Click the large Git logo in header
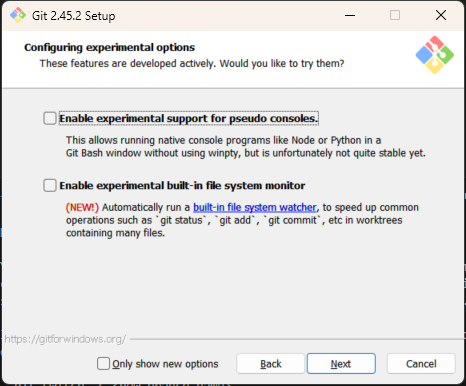The image size is (466, 386). [x=434, y=55]
